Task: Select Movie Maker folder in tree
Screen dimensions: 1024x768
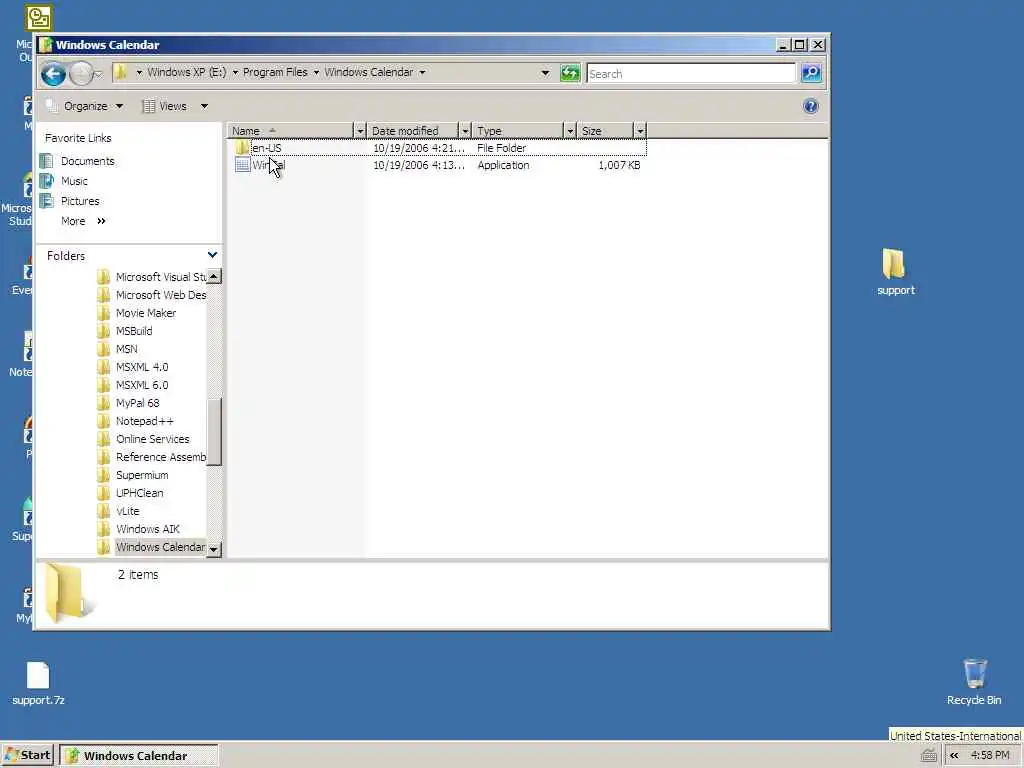Action: (x=146, y=313)
